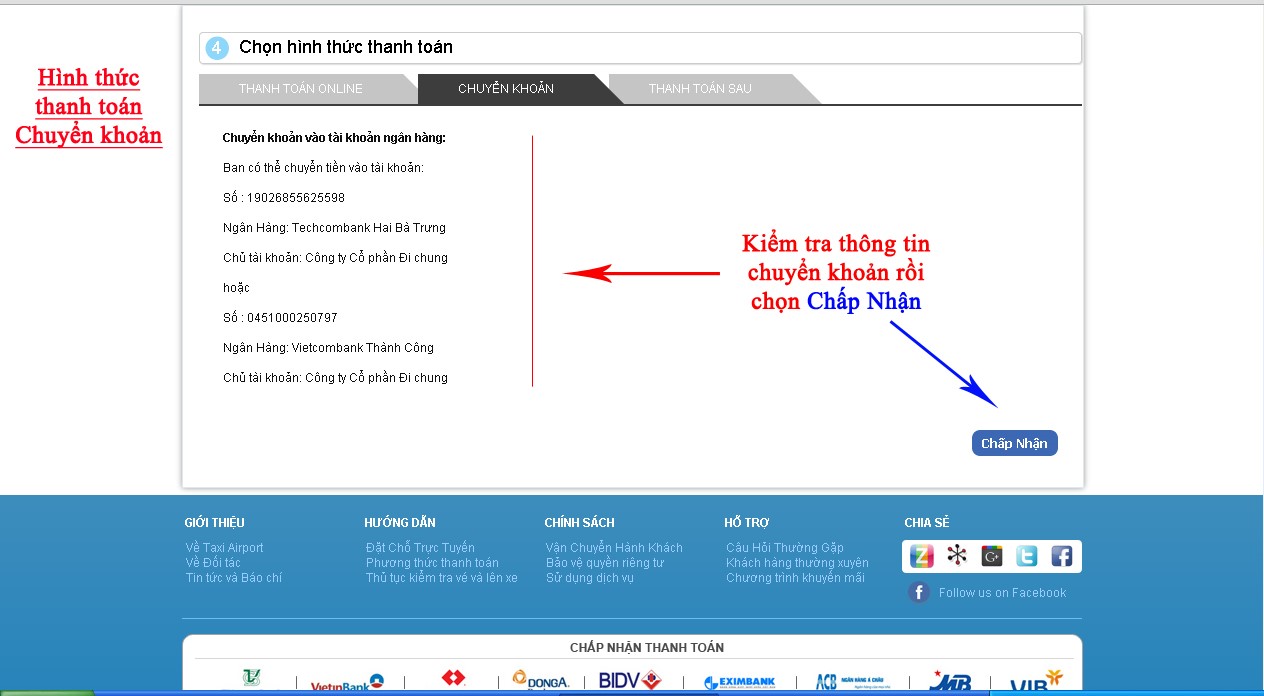Click the ACB bank logo
This screenshot has height=696, width=1264.
tap(849, 682)
